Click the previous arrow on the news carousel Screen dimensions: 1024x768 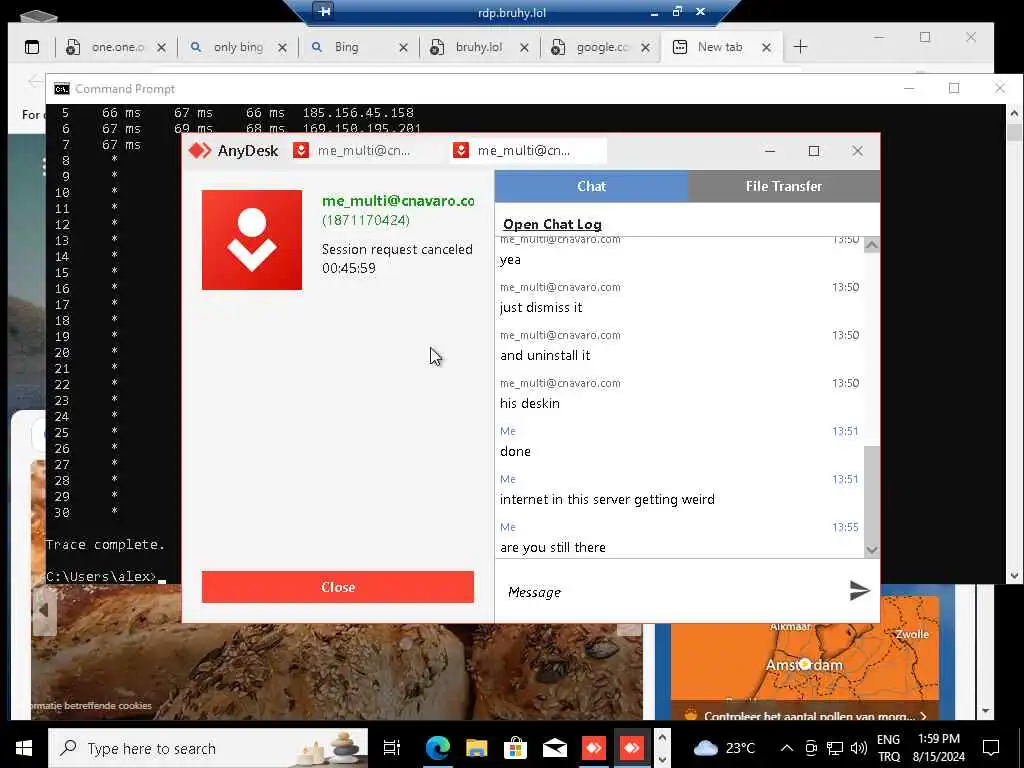click(44, 610)
